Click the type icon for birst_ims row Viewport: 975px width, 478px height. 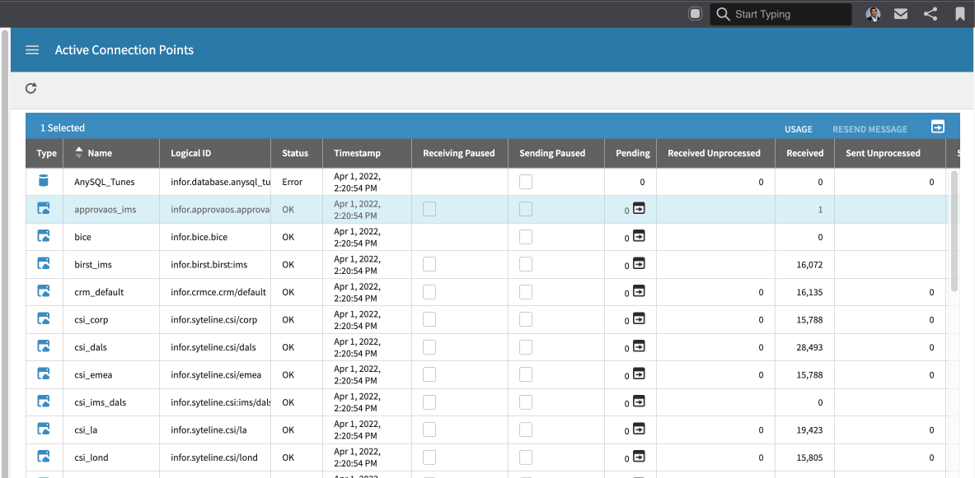pyautogui.click(x=44, y=264)
